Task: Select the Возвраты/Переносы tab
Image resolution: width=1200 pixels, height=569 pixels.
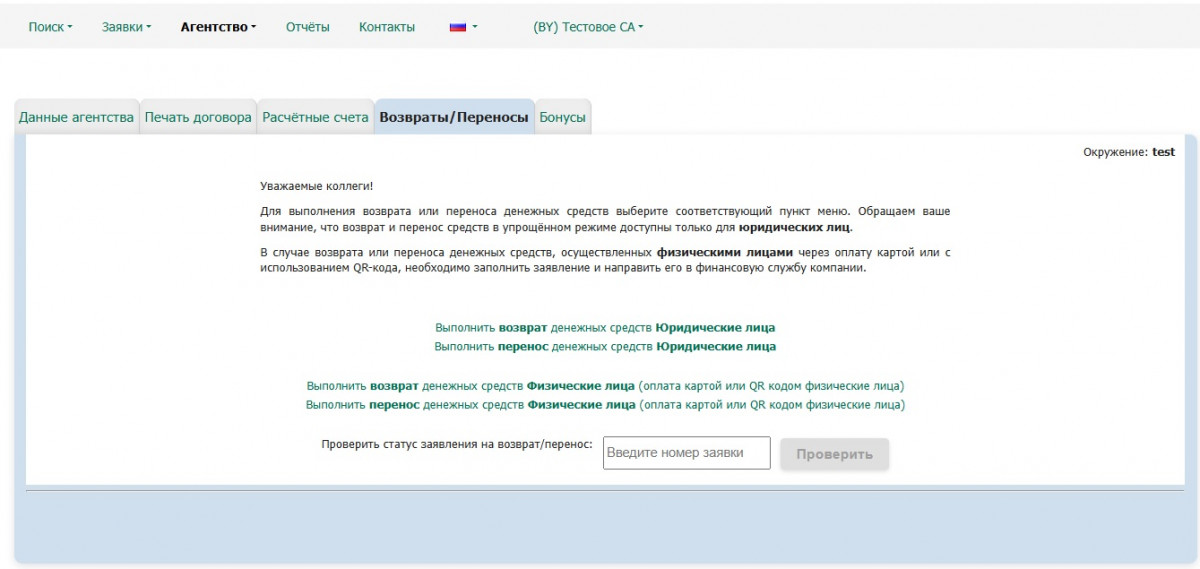Action: coord(454,117)
